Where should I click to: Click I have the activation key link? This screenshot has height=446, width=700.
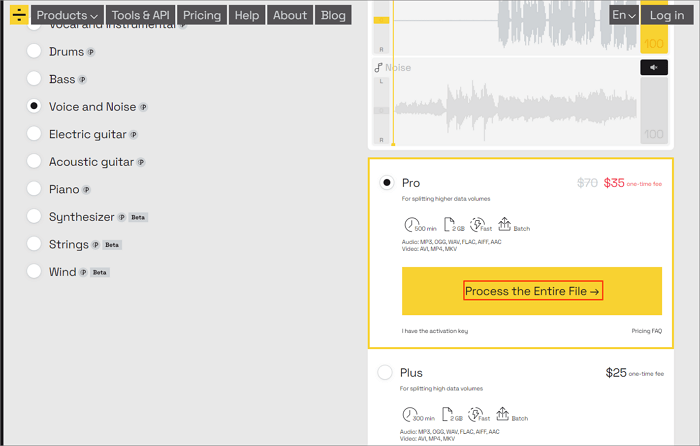(435, 331)
